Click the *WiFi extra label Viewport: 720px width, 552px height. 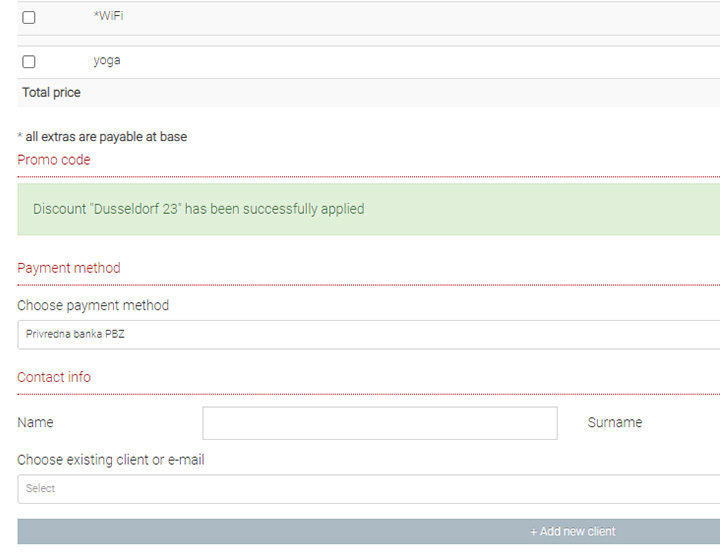[x=108, y=17]
